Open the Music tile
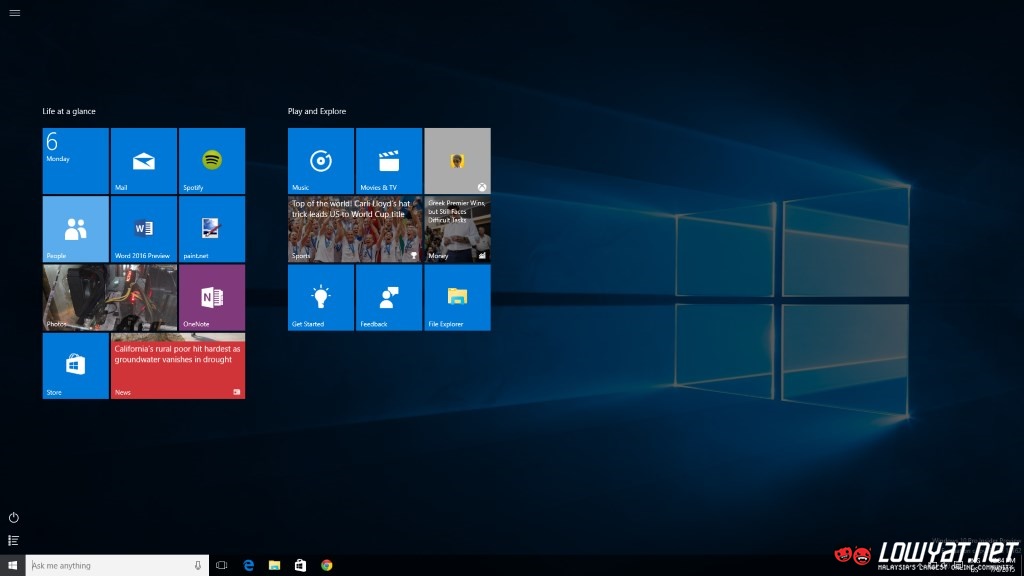 [320, 161]
